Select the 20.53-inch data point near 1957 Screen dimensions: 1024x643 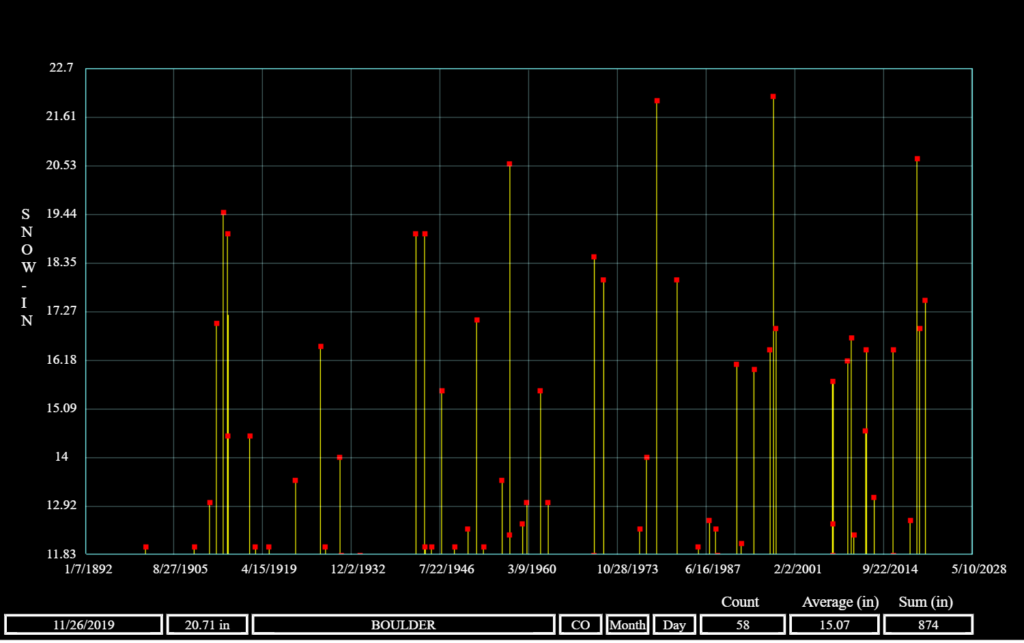coord(509,165)
